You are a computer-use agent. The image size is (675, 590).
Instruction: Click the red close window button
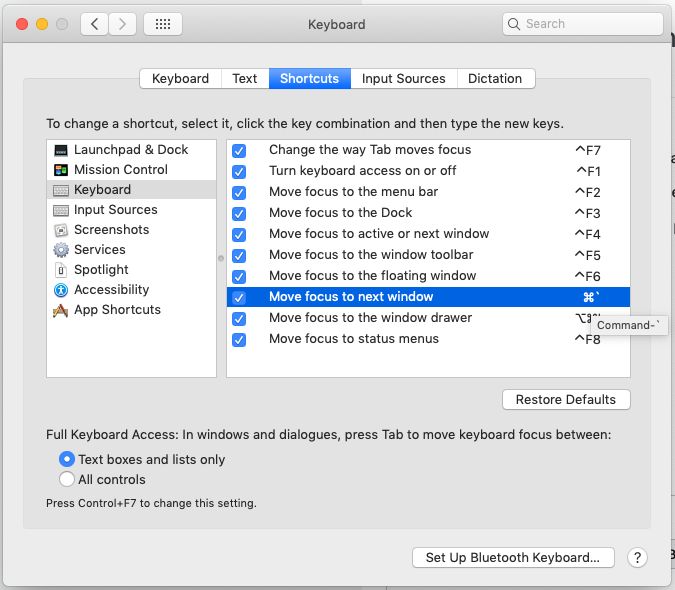pos(22,24)
